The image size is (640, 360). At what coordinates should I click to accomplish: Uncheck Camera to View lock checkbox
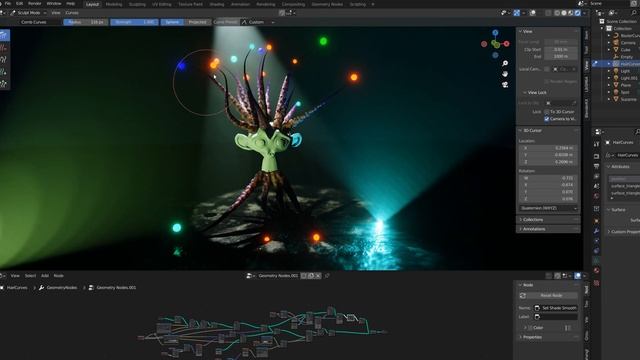pyautogui.click(x=547, y=119)
